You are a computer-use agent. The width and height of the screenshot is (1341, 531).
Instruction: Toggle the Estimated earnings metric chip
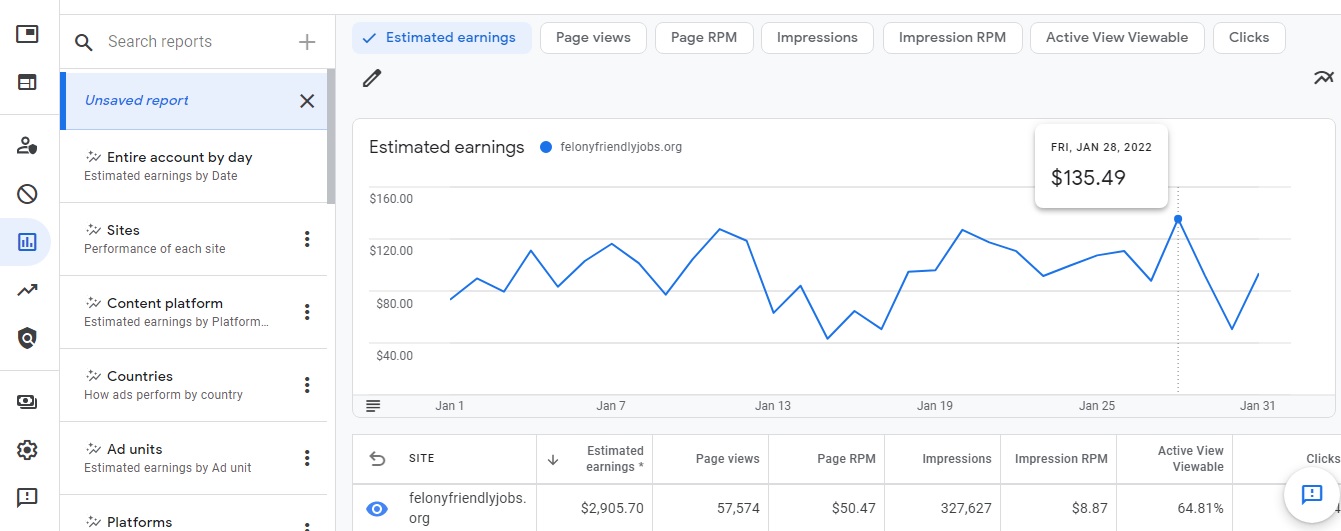(441, 38)
